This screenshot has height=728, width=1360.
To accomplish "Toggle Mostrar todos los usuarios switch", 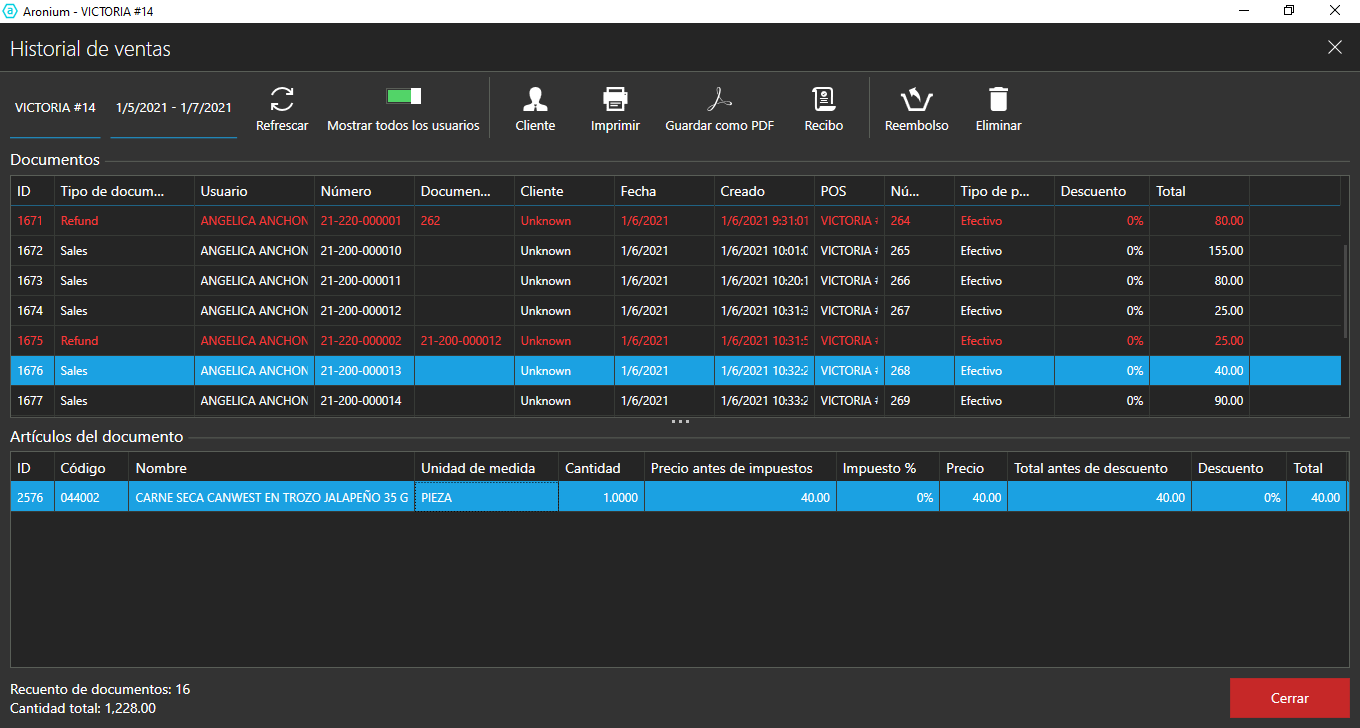I will (x=404, y=96).
